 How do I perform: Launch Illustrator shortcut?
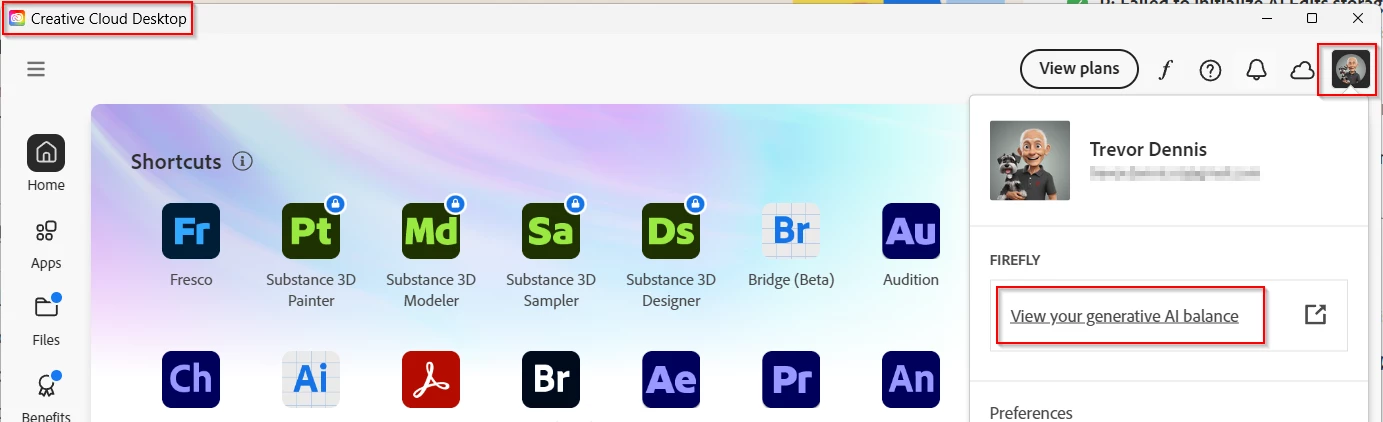click(311, 379)
